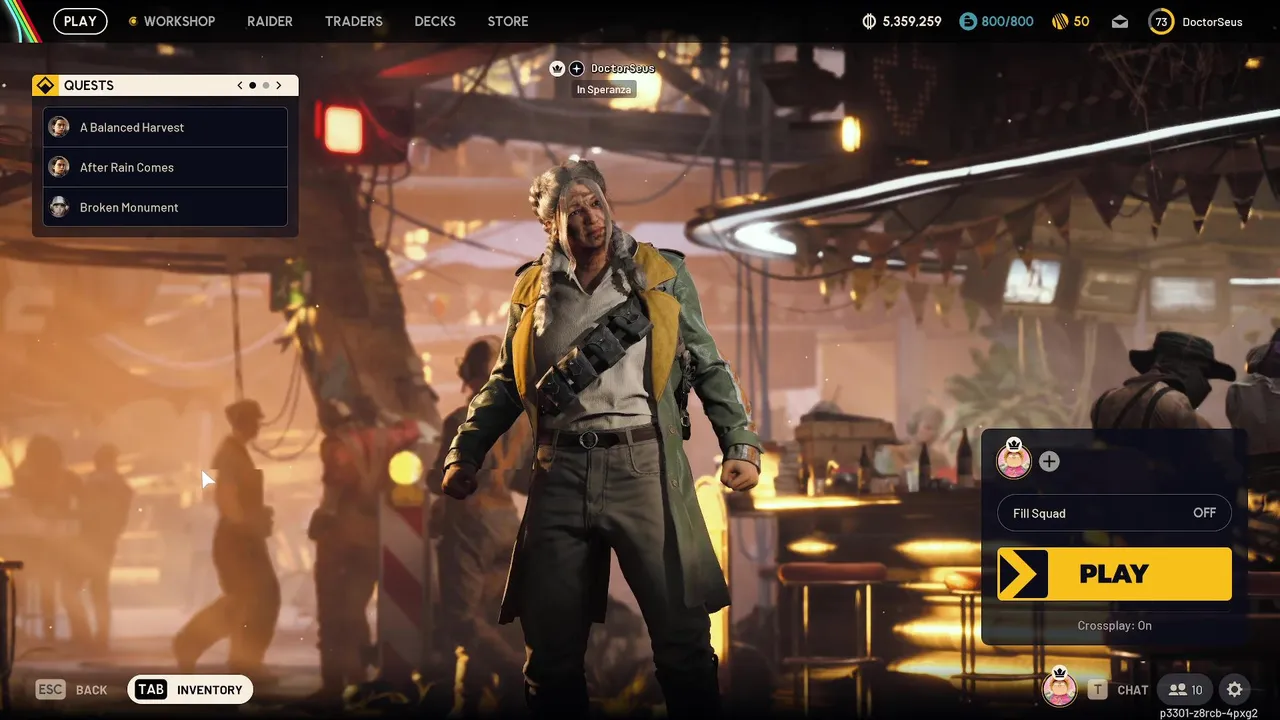Open A Balanced Harvest quest
Viewport: 1280px width, 720px height.
pos(166,127)
